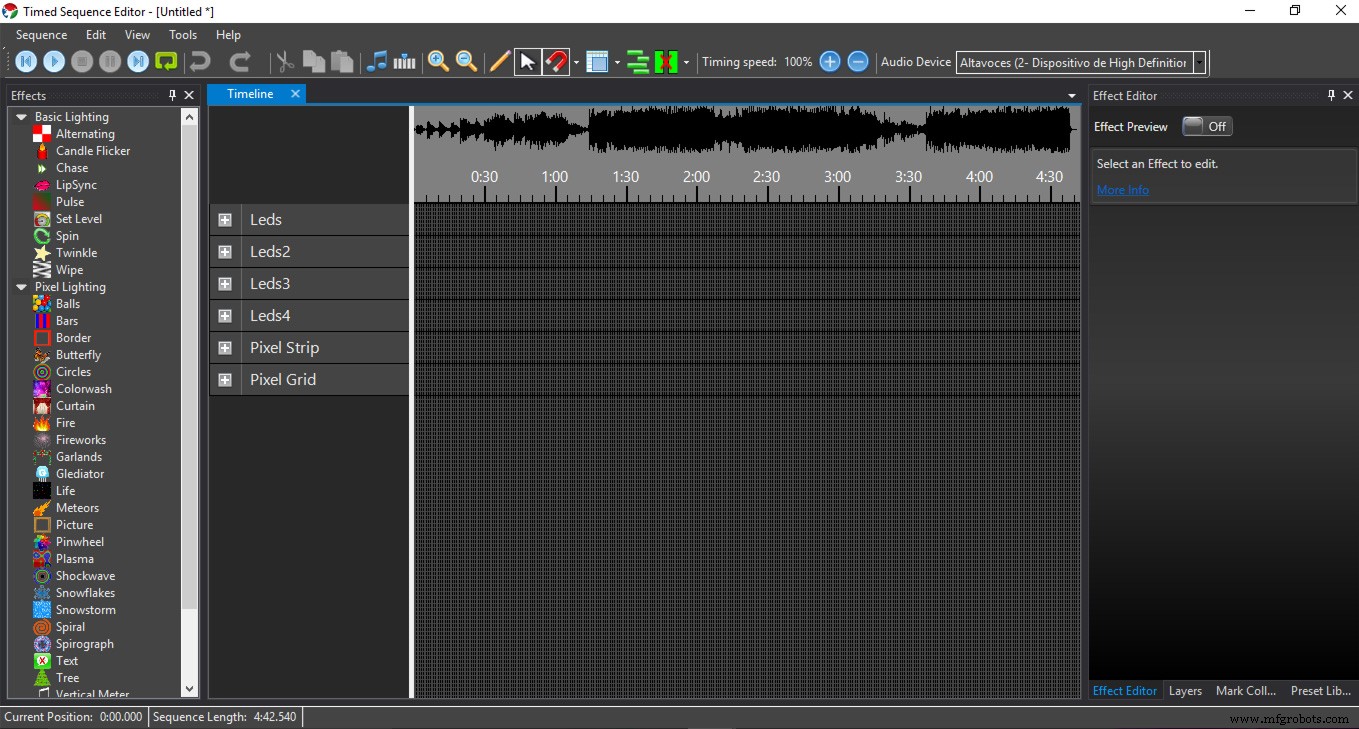Click the Play button in toolbar
Screen dimensions: 1359x729
[x=54, y=62]
